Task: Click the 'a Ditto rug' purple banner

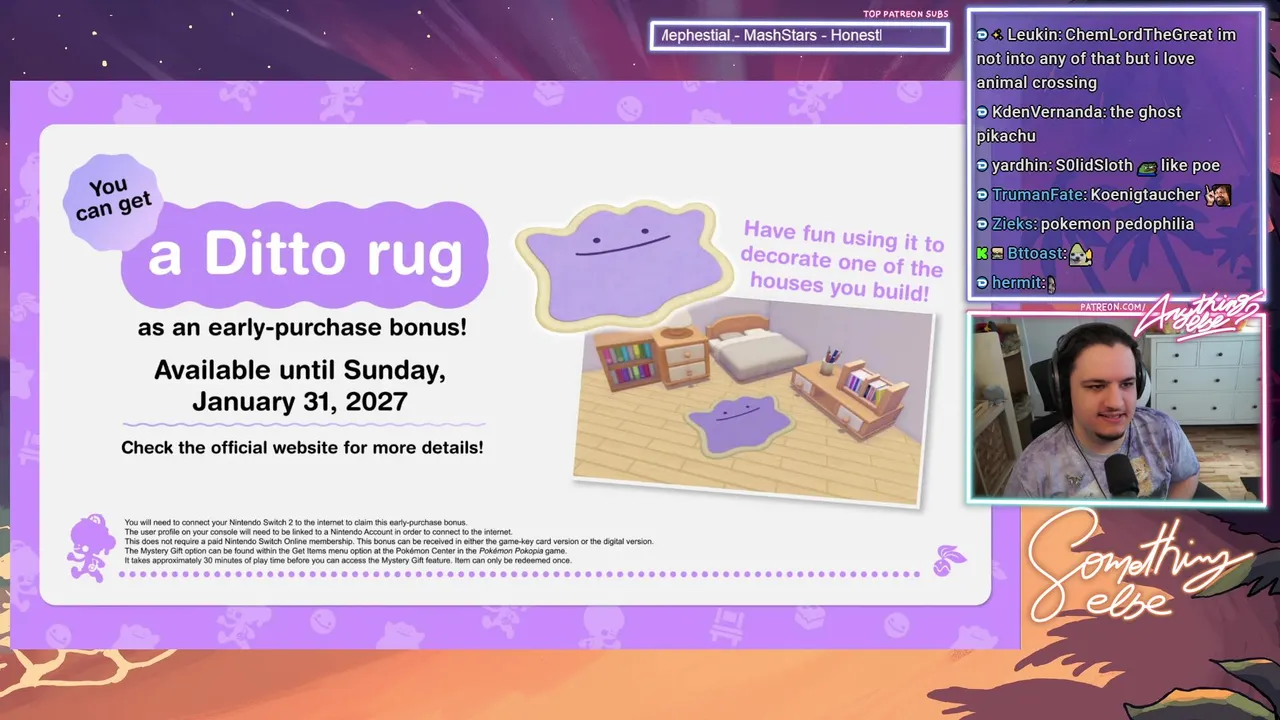Action: [304, 254]
